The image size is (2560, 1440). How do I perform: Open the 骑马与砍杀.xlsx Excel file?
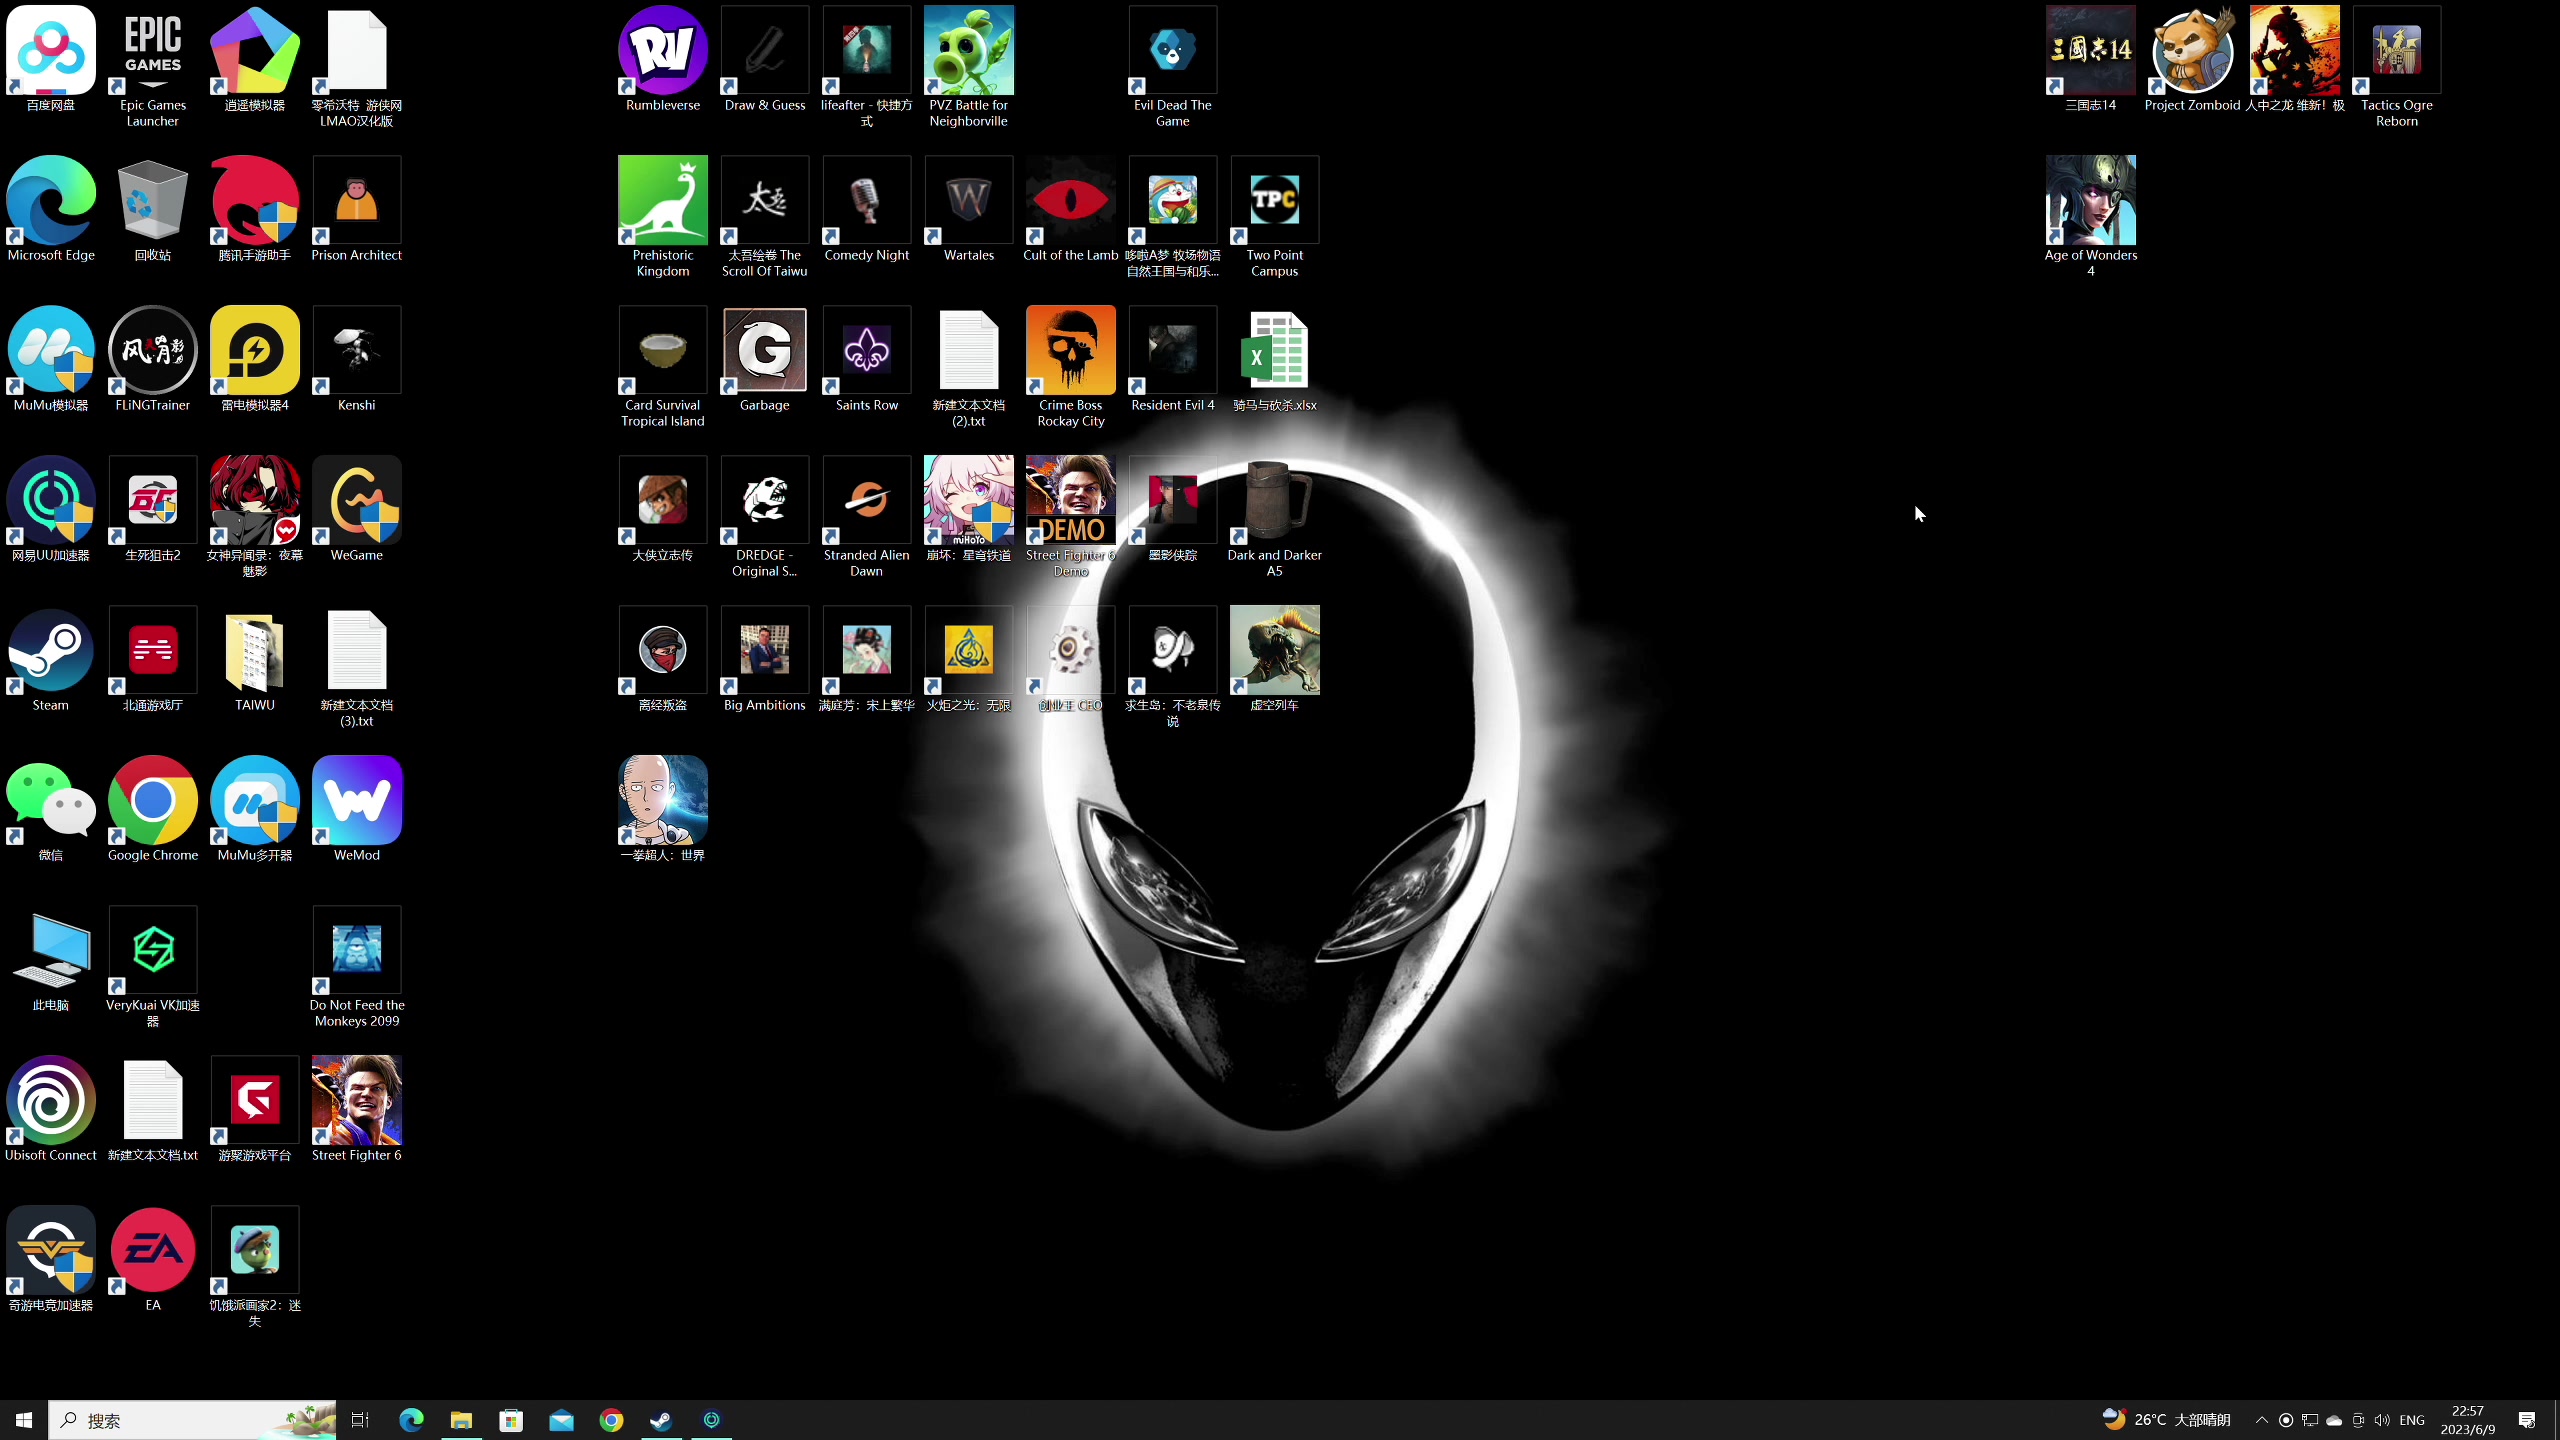(1275, 360)
